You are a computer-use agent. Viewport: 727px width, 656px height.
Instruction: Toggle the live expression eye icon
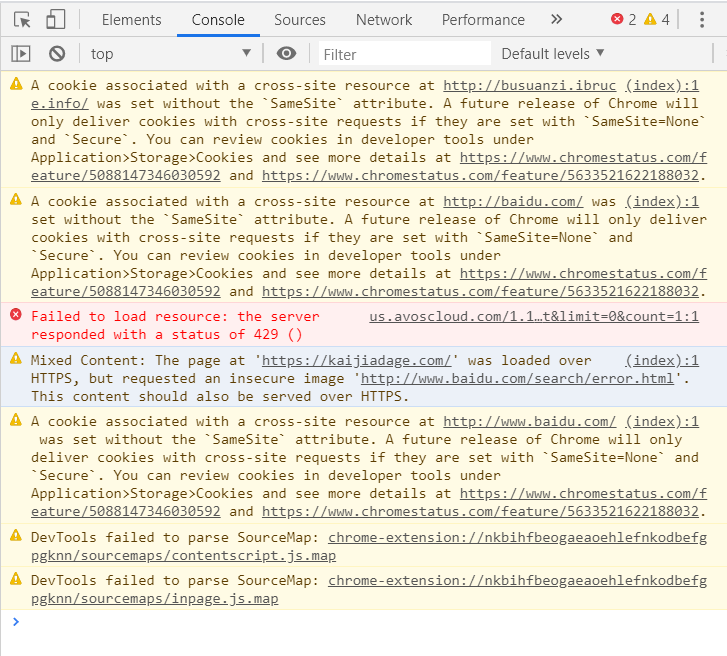(x=287, y=54)
